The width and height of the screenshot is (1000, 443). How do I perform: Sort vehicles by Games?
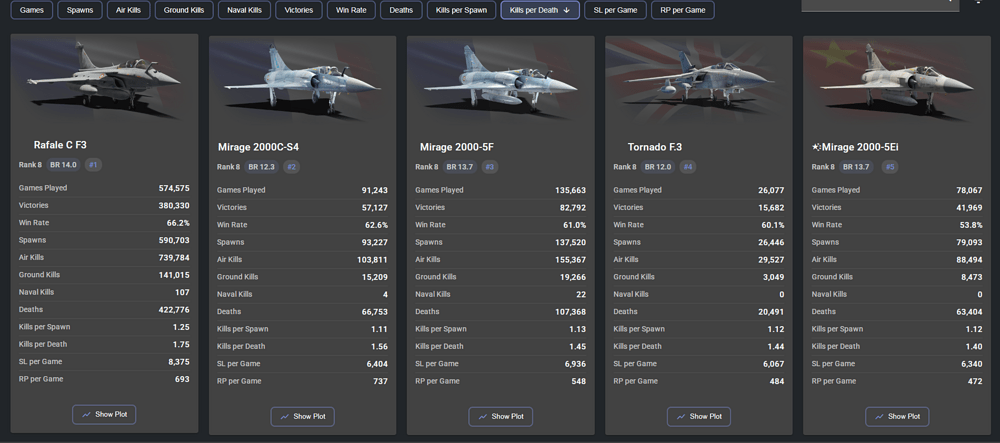(x=32, y=10)
